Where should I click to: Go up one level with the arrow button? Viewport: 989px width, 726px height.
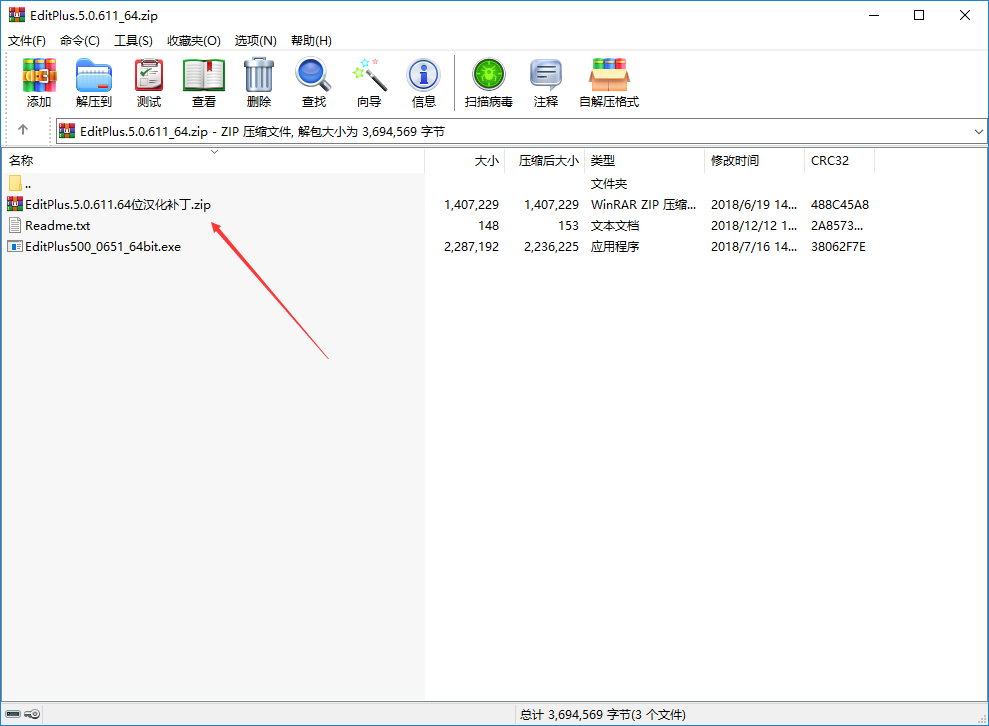23,130
